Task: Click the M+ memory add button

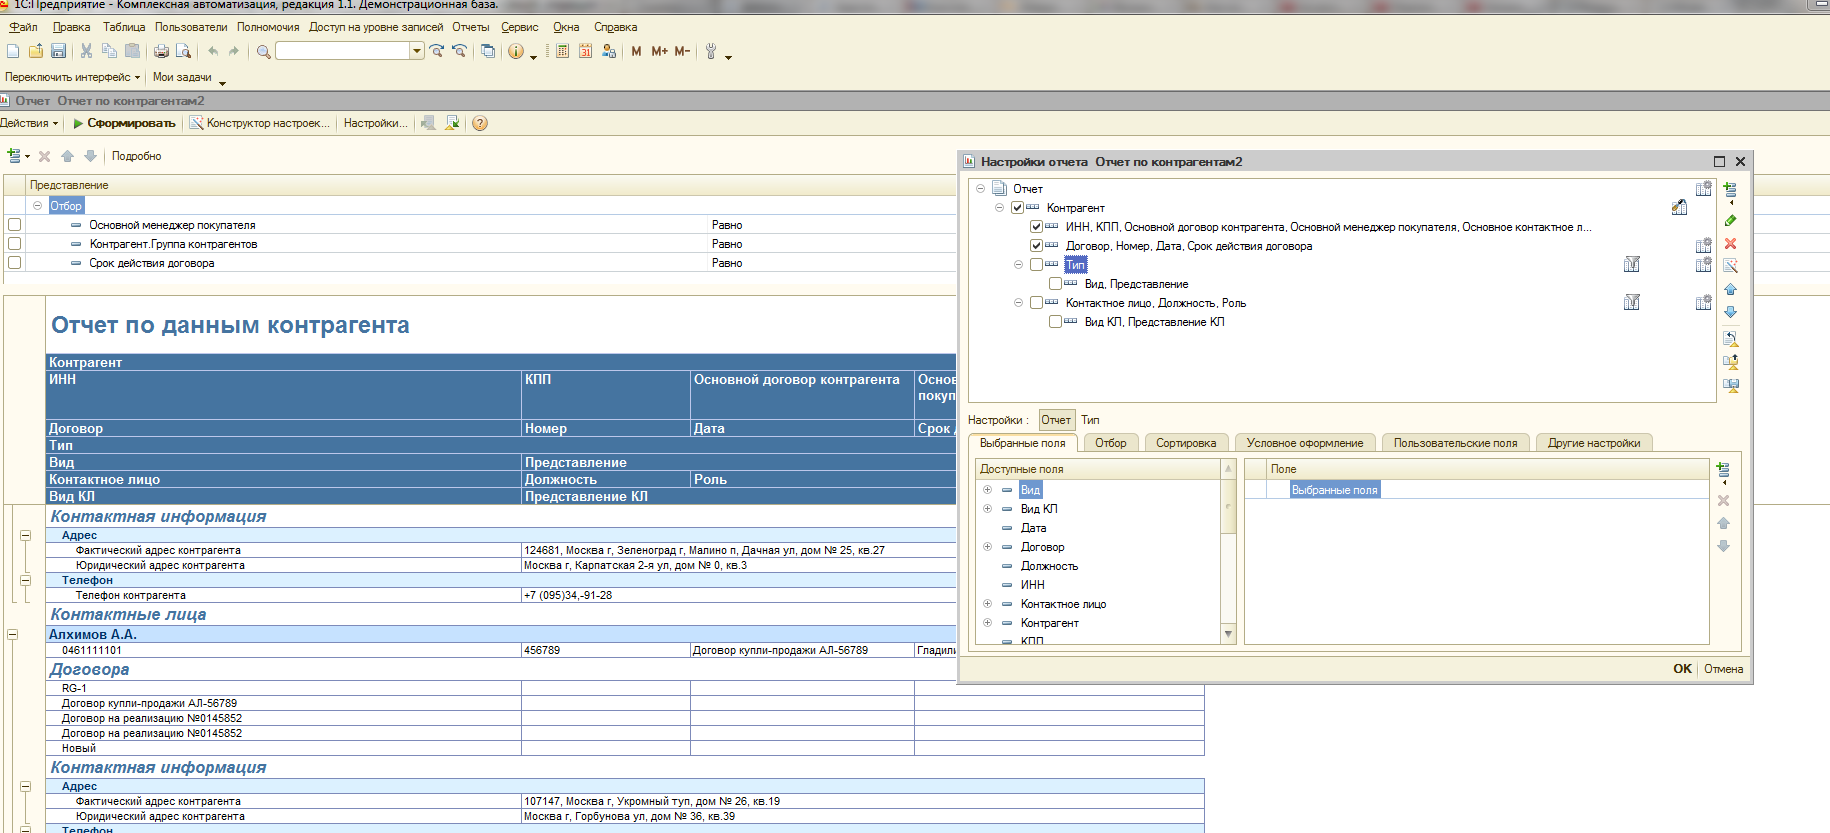Action: point(659,51)
